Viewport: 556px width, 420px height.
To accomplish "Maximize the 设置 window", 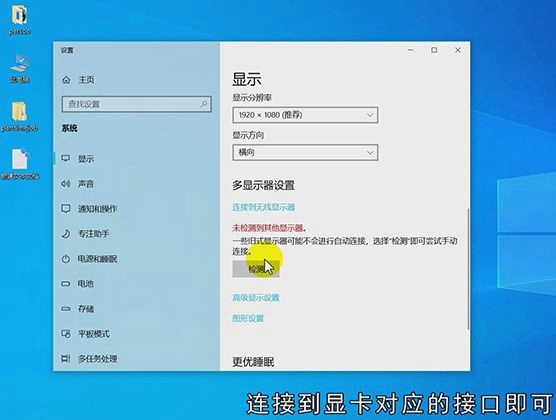I will 434,50.
